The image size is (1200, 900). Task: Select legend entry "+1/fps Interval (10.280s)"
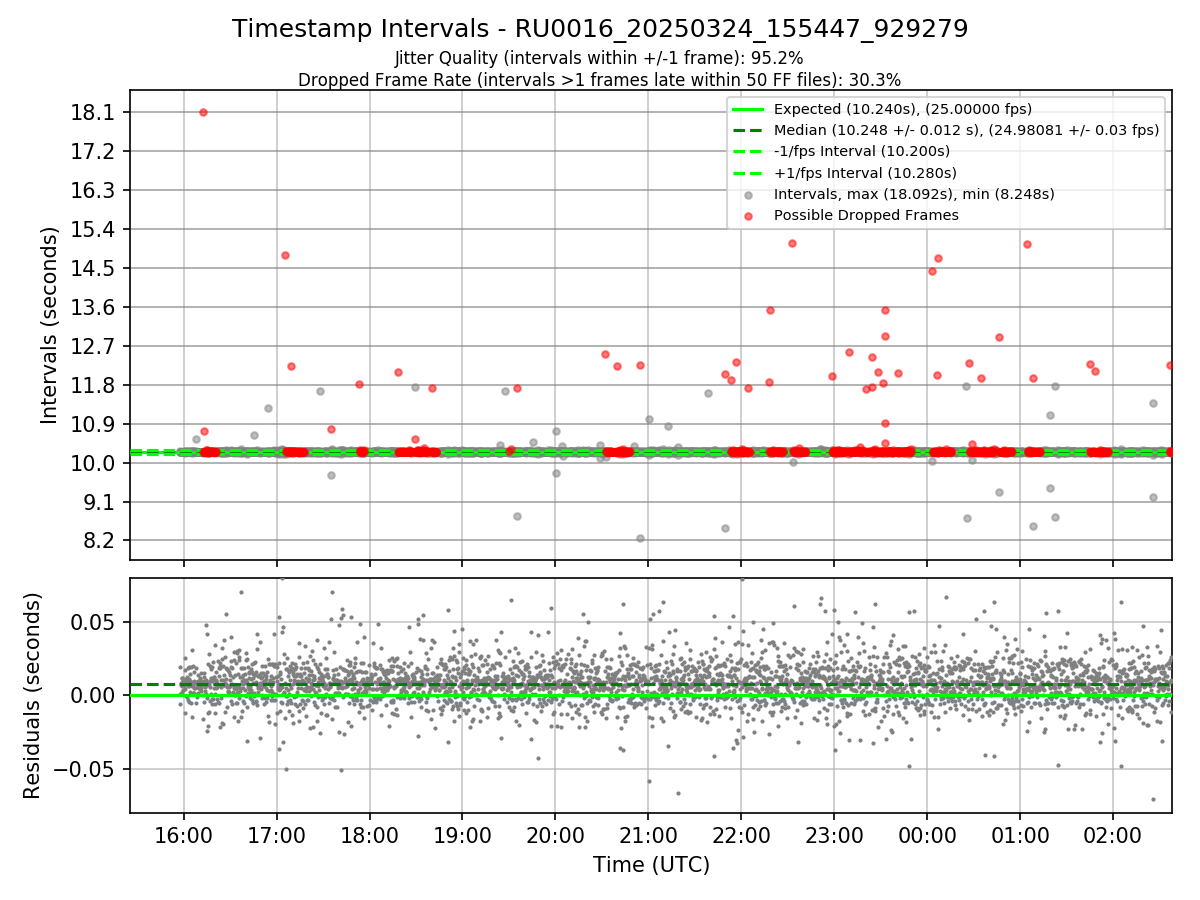[864, 172]
